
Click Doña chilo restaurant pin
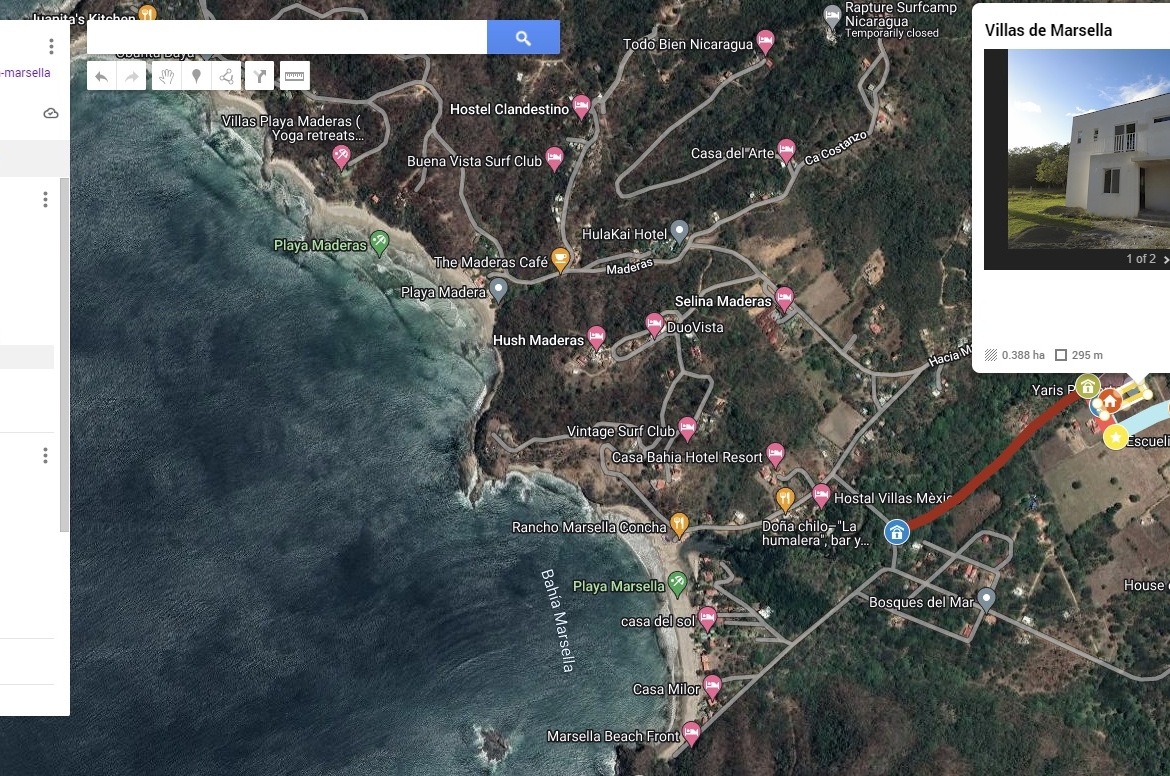(x=784, y=498)
